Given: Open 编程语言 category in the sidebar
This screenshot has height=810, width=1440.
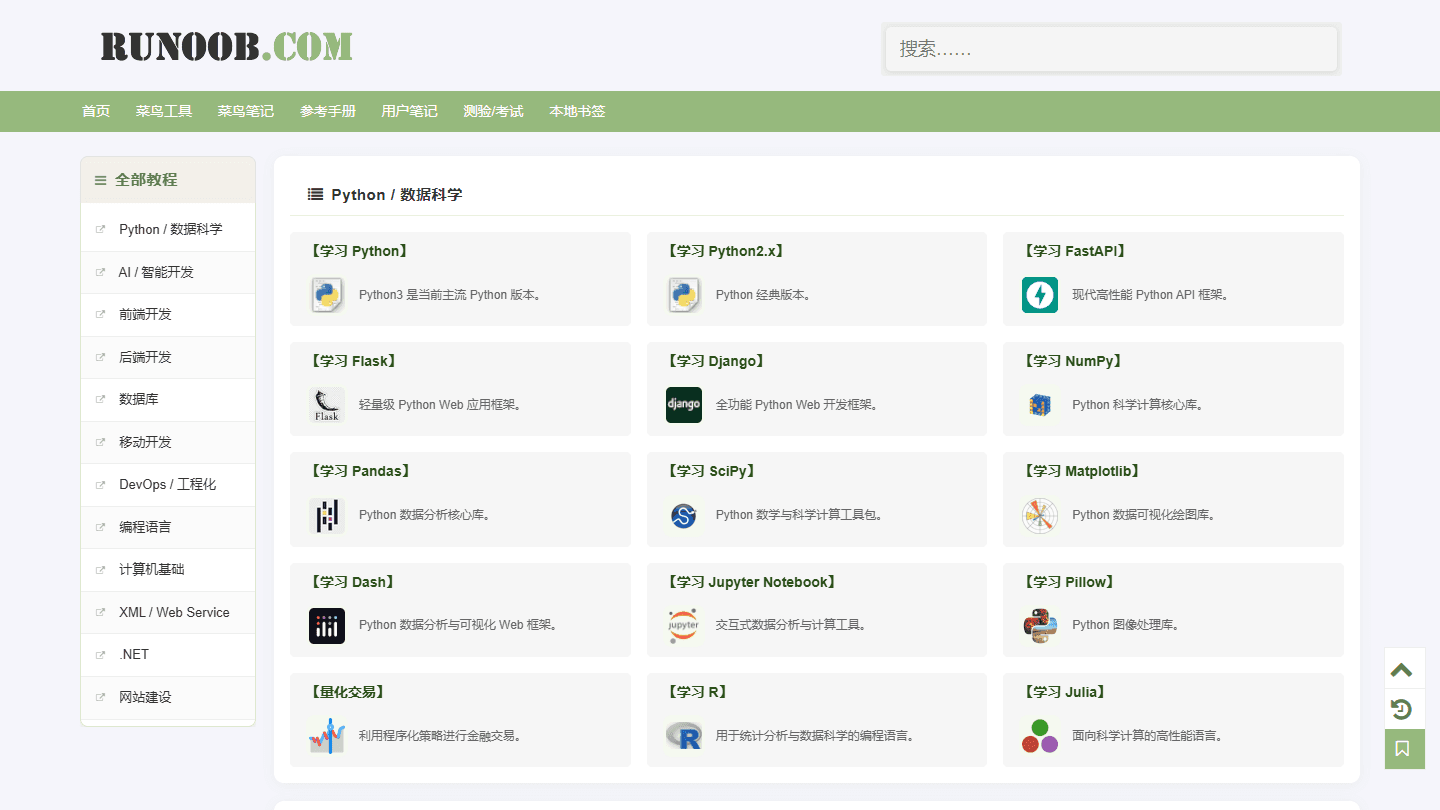Looking at the screenshot, I should tap(145, 527).
